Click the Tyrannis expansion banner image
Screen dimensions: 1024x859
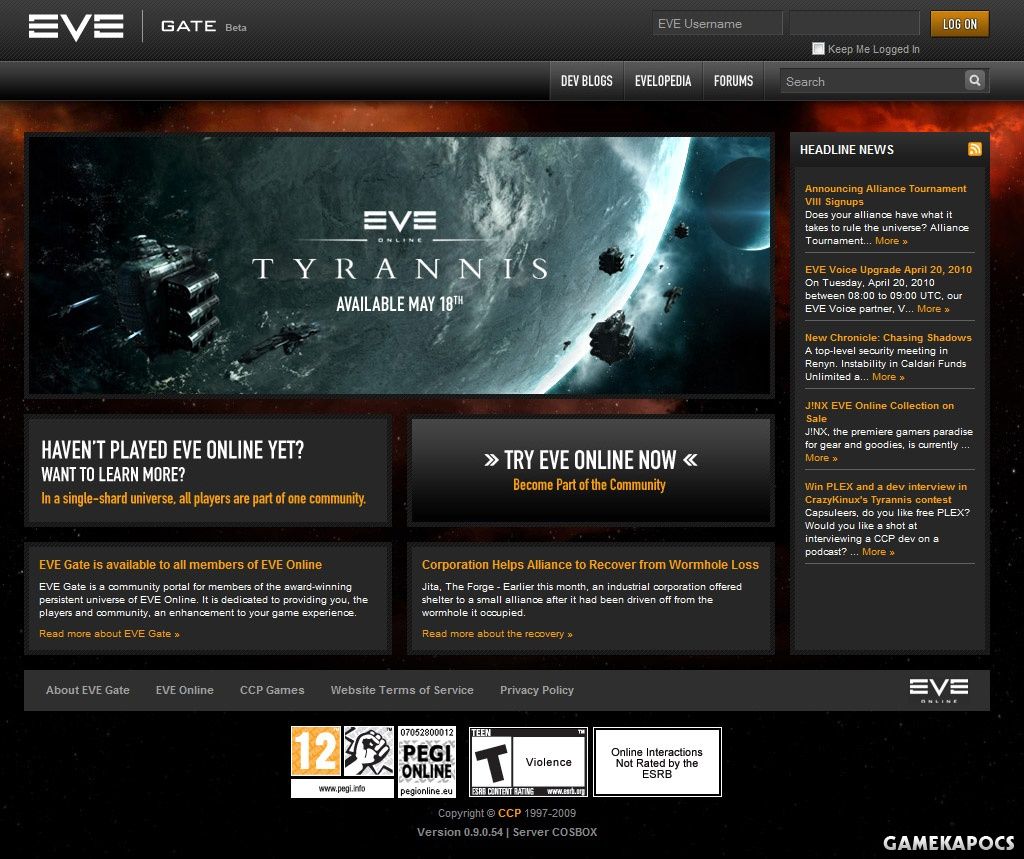coord(399,266)
